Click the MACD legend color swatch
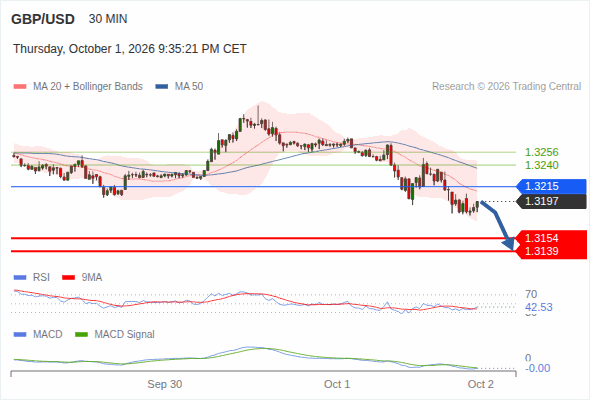Viewport: 590px width, 400px height. 20,335
